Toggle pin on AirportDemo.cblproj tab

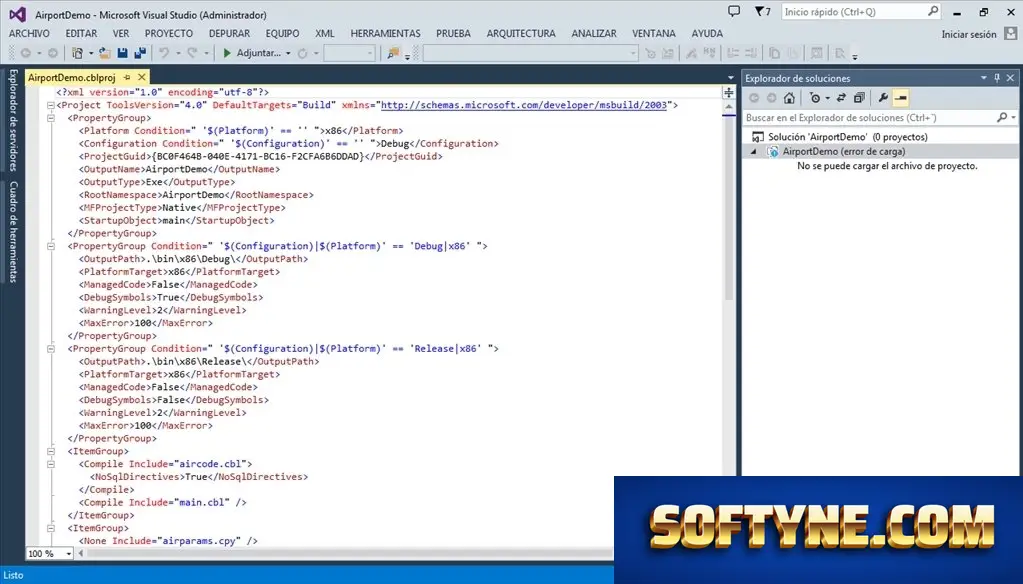pyautogui.click(x=127, y=77)
